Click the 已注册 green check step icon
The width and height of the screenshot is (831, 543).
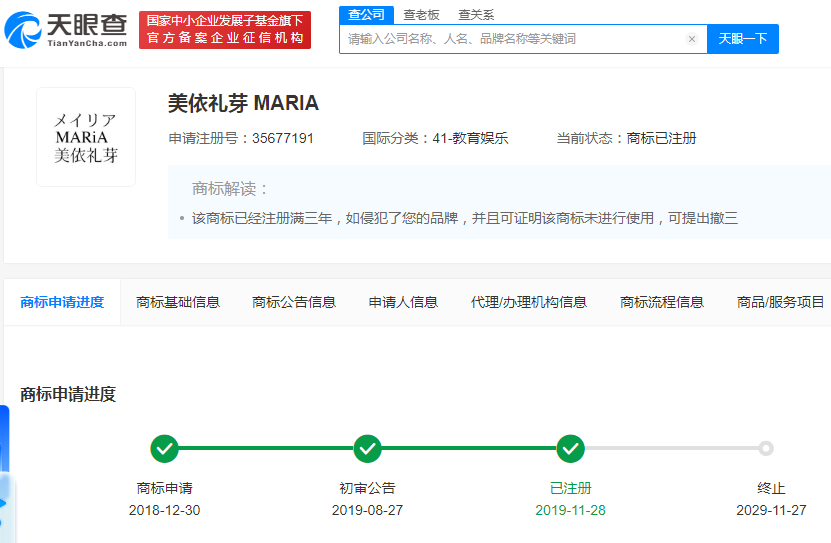click(x=570, y=449)
